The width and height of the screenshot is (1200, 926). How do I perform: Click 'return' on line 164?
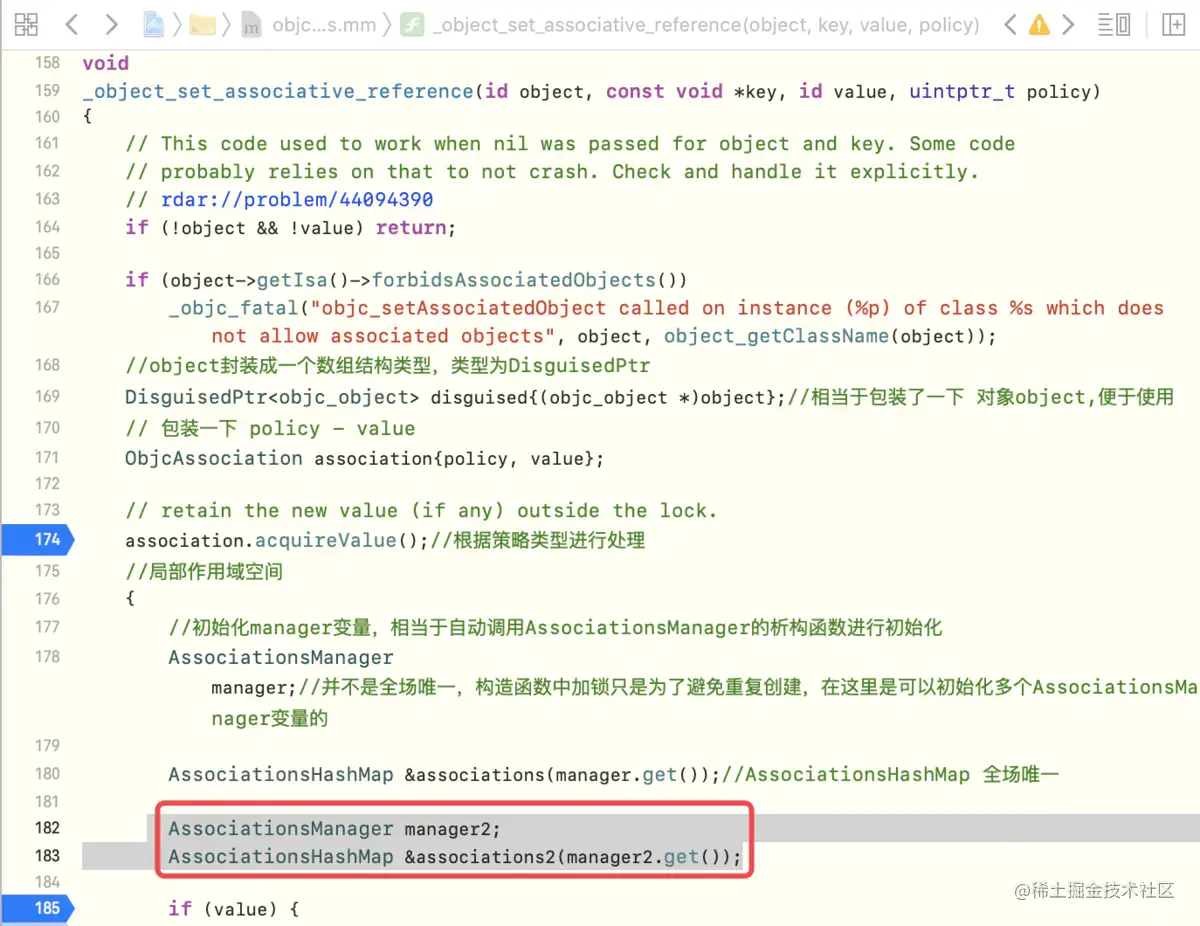tap(410, 227)
